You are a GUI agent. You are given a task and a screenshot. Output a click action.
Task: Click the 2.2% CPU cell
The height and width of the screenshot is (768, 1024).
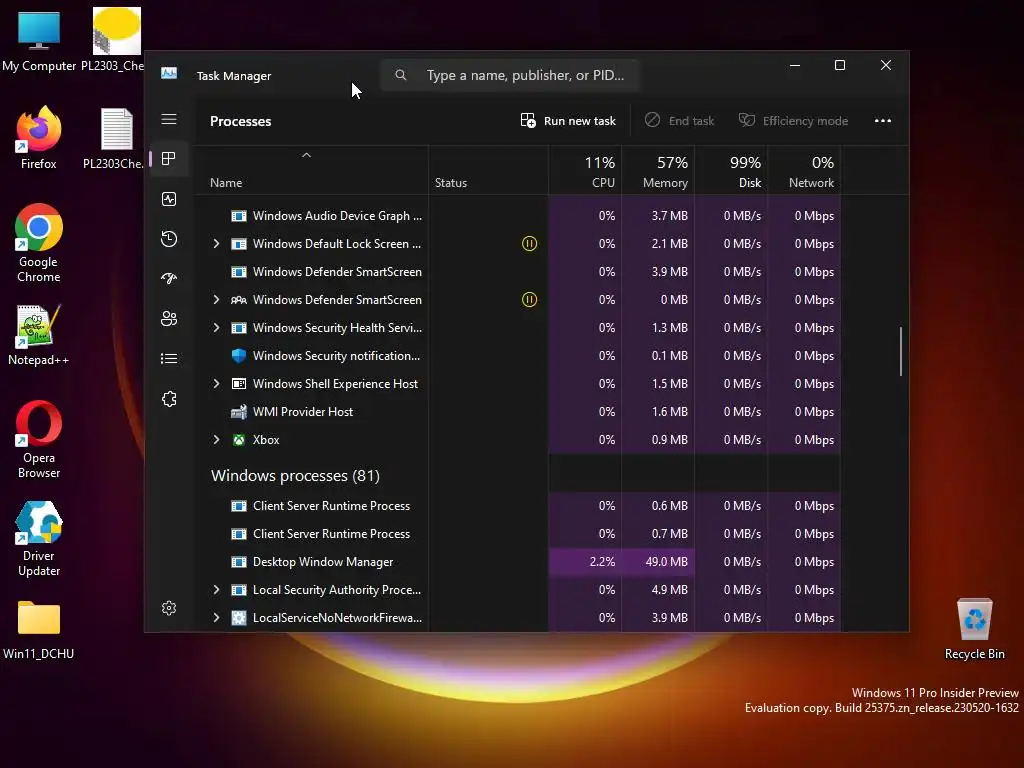[585, 562]
